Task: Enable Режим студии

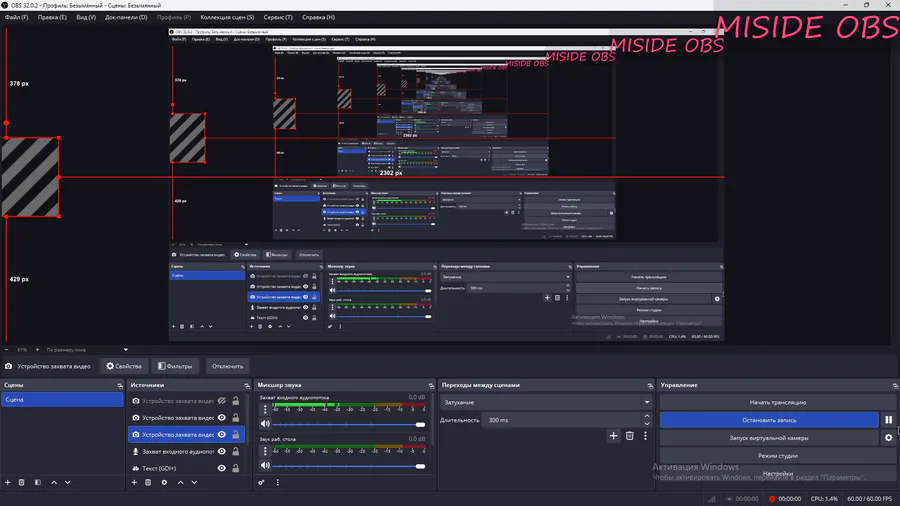Action: [778, 456]
